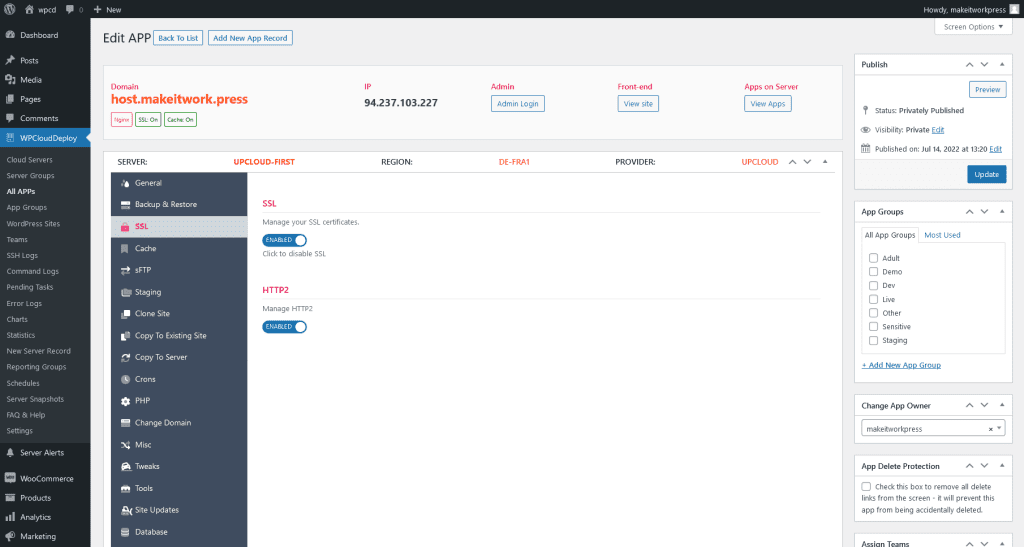Click the General tab icon
1024x547 pixels.
point(125,183)
